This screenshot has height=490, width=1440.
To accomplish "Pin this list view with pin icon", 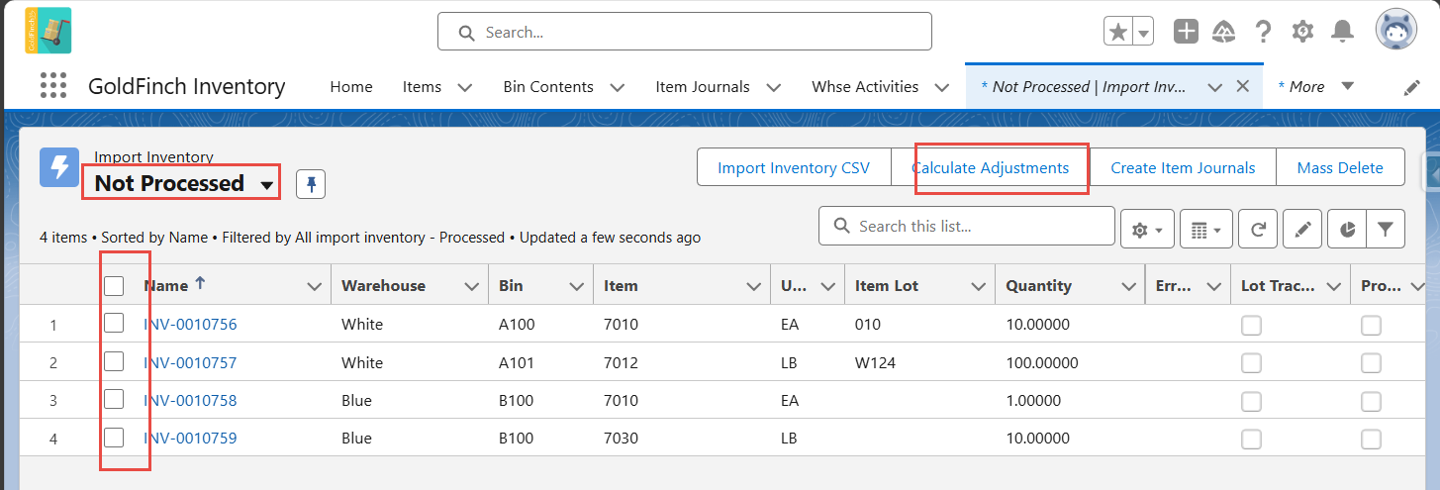I will point(311,185).
